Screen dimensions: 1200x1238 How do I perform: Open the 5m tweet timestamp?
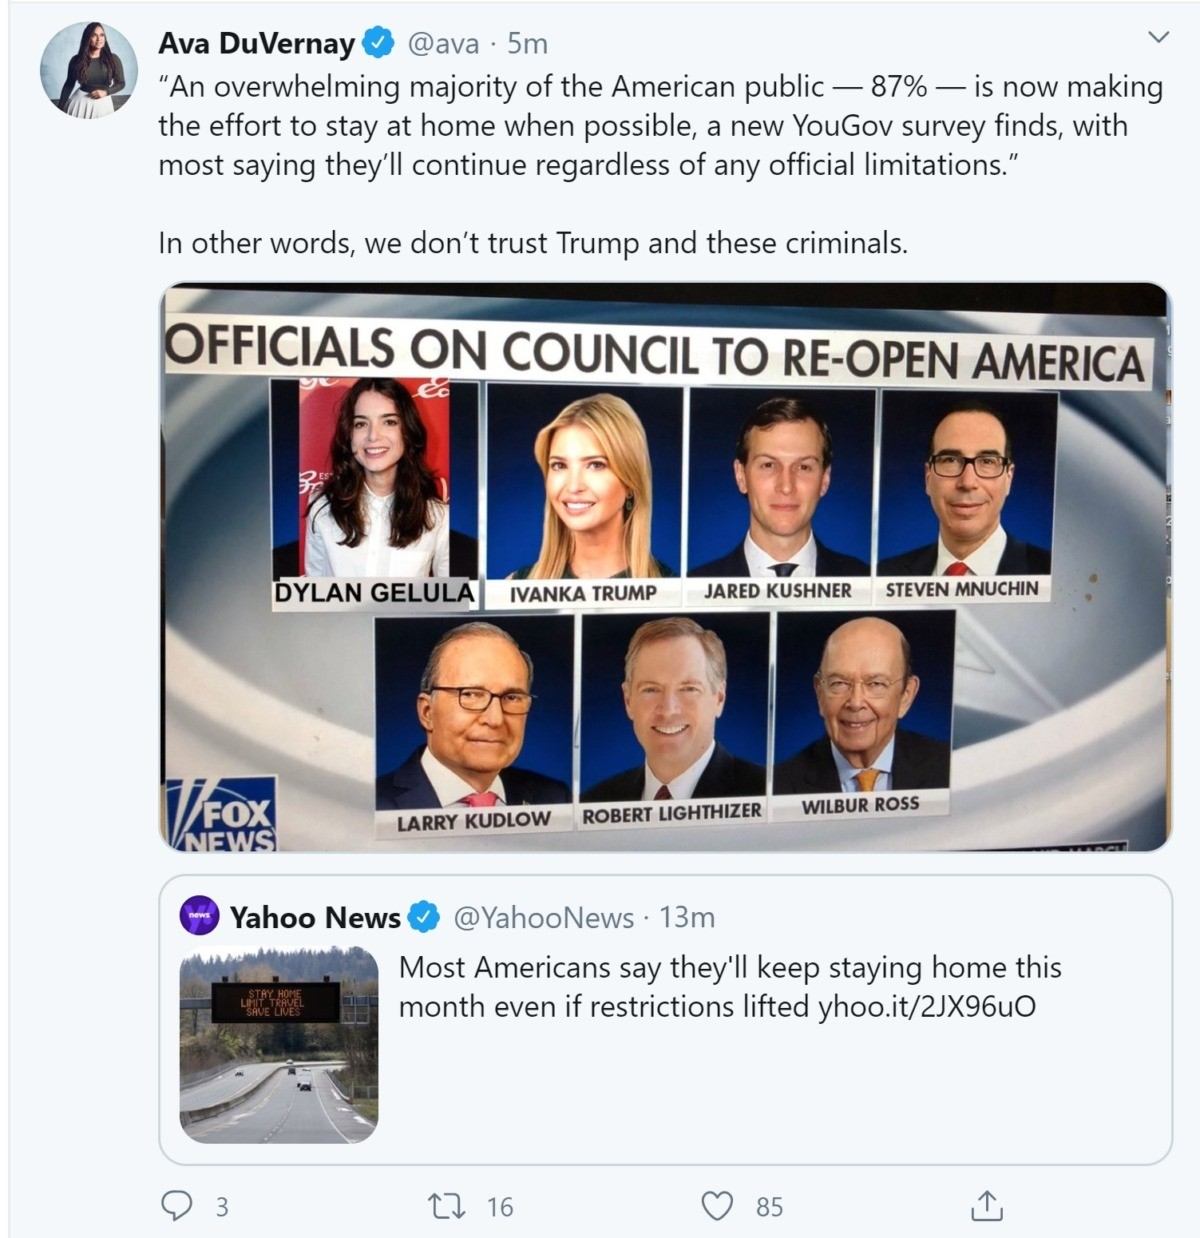pyautogui.click(x=528, y=44)
